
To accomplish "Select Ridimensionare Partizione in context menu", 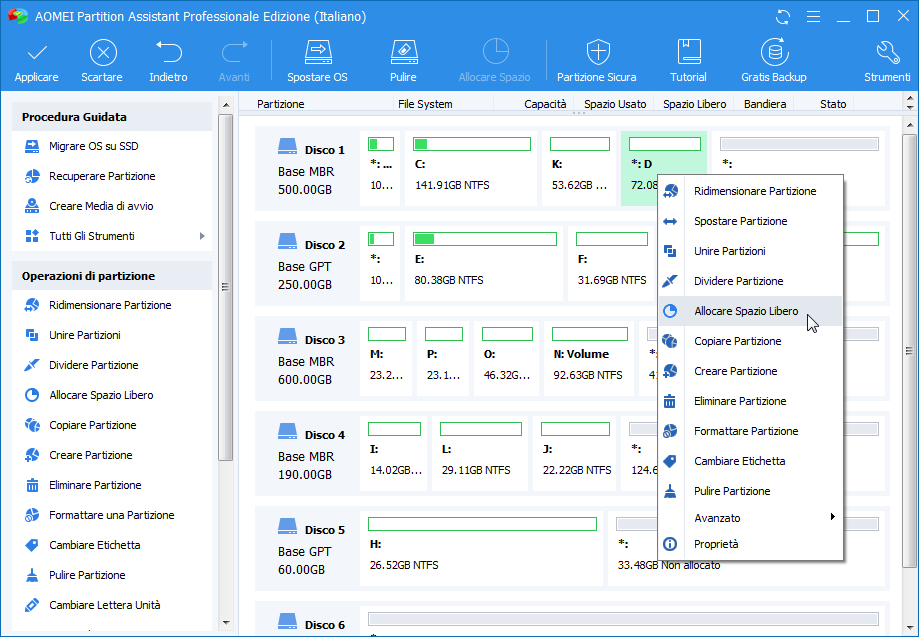I will pos(754,191).
